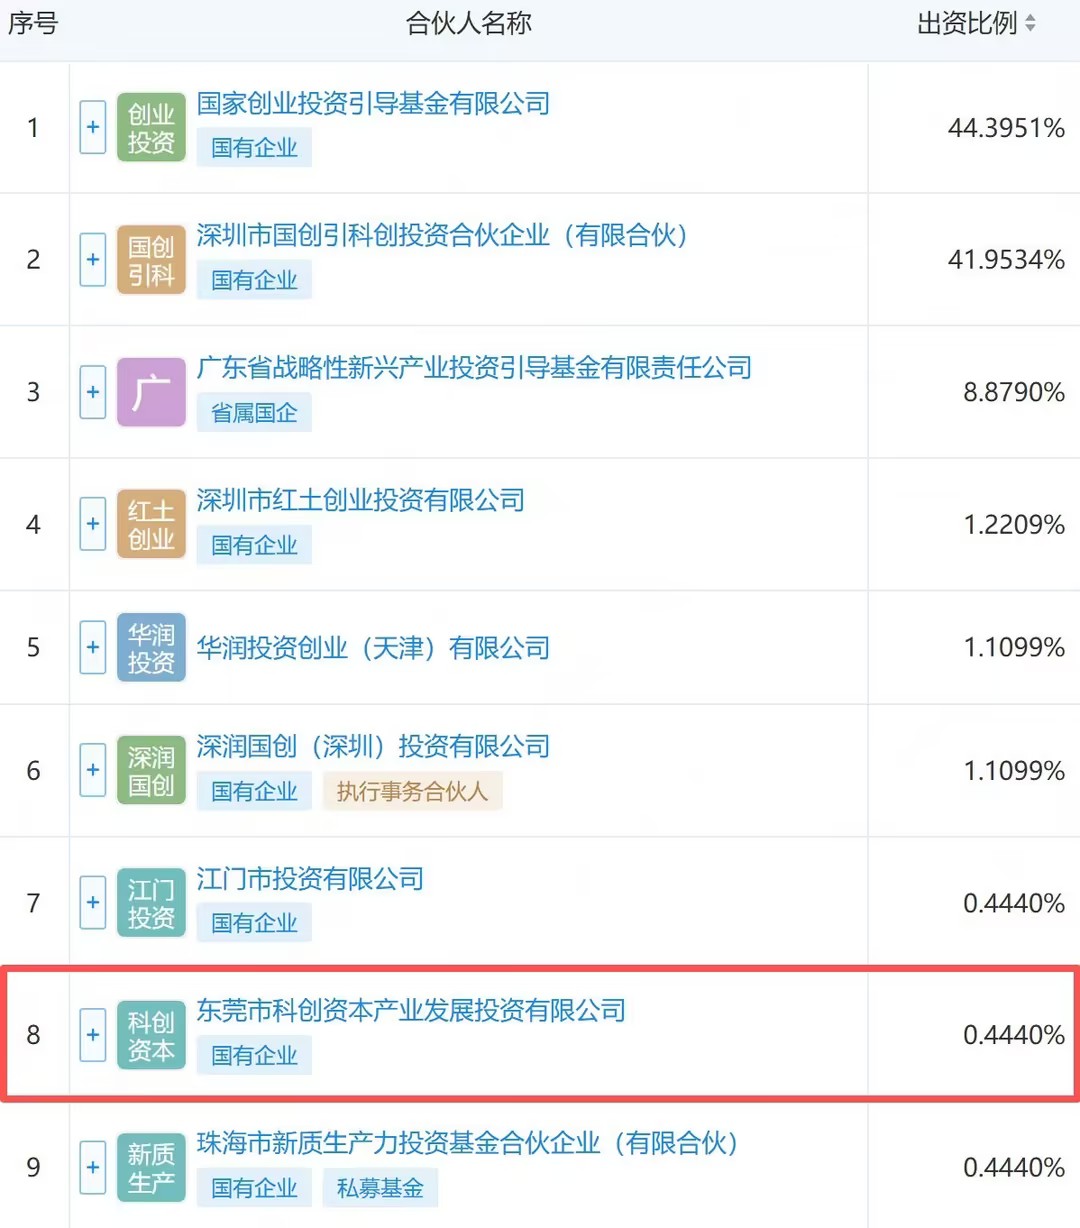Screen dimensions: 1080x1228
Task: Click the orange 国创引科 logo icon
Action: point(151,260)
